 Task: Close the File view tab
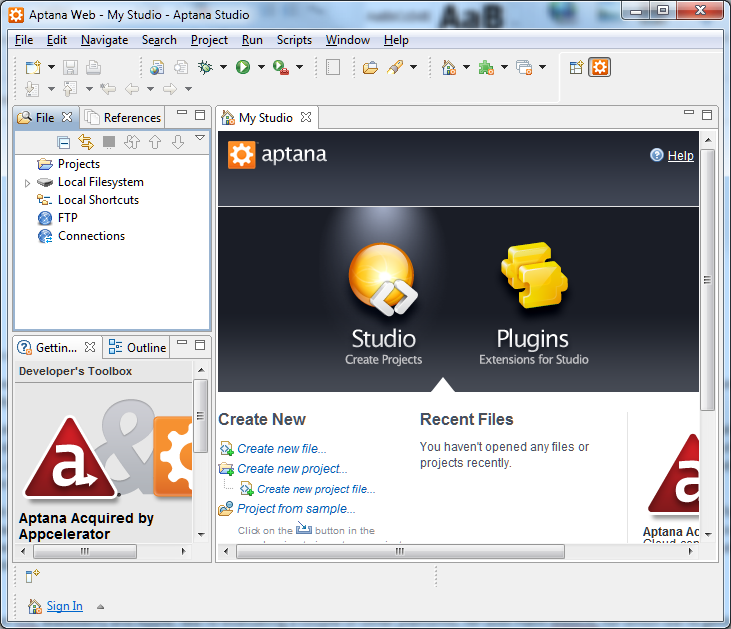point(67,117)
